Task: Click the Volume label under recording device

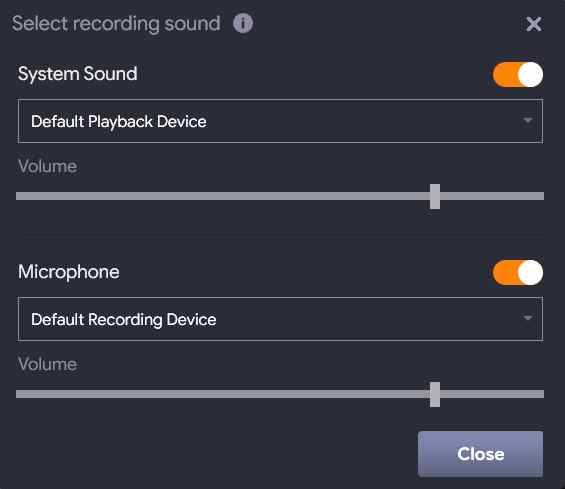Action: coord(47,364)
